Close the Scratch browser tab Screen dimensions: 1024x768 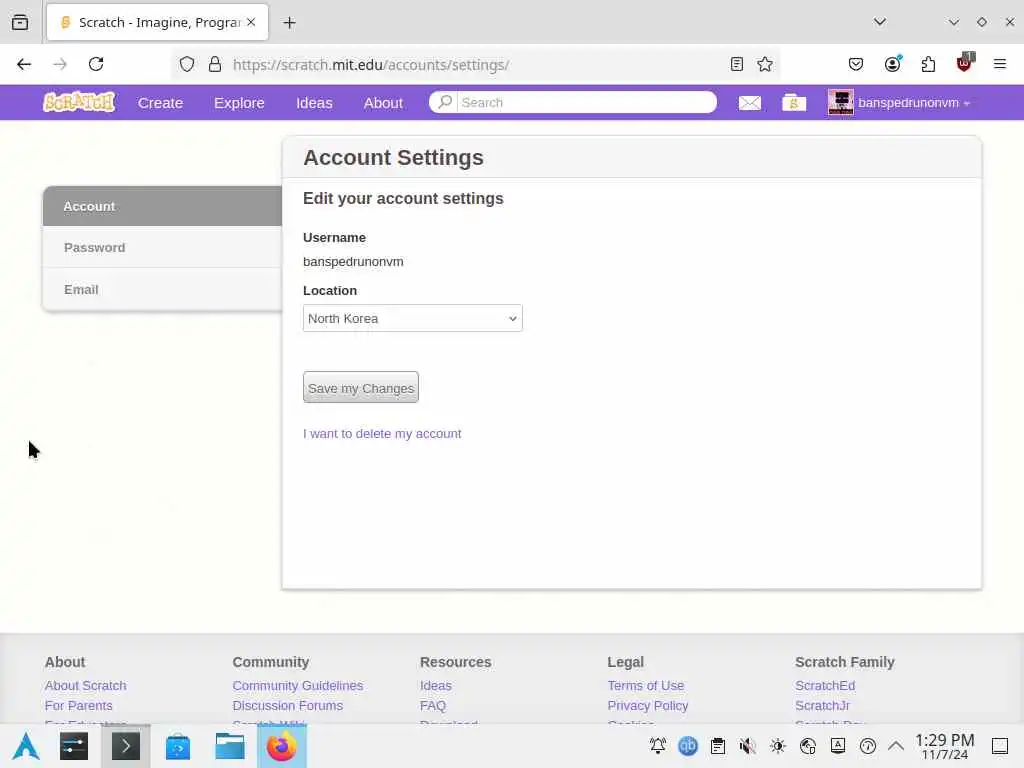[251, 22]
